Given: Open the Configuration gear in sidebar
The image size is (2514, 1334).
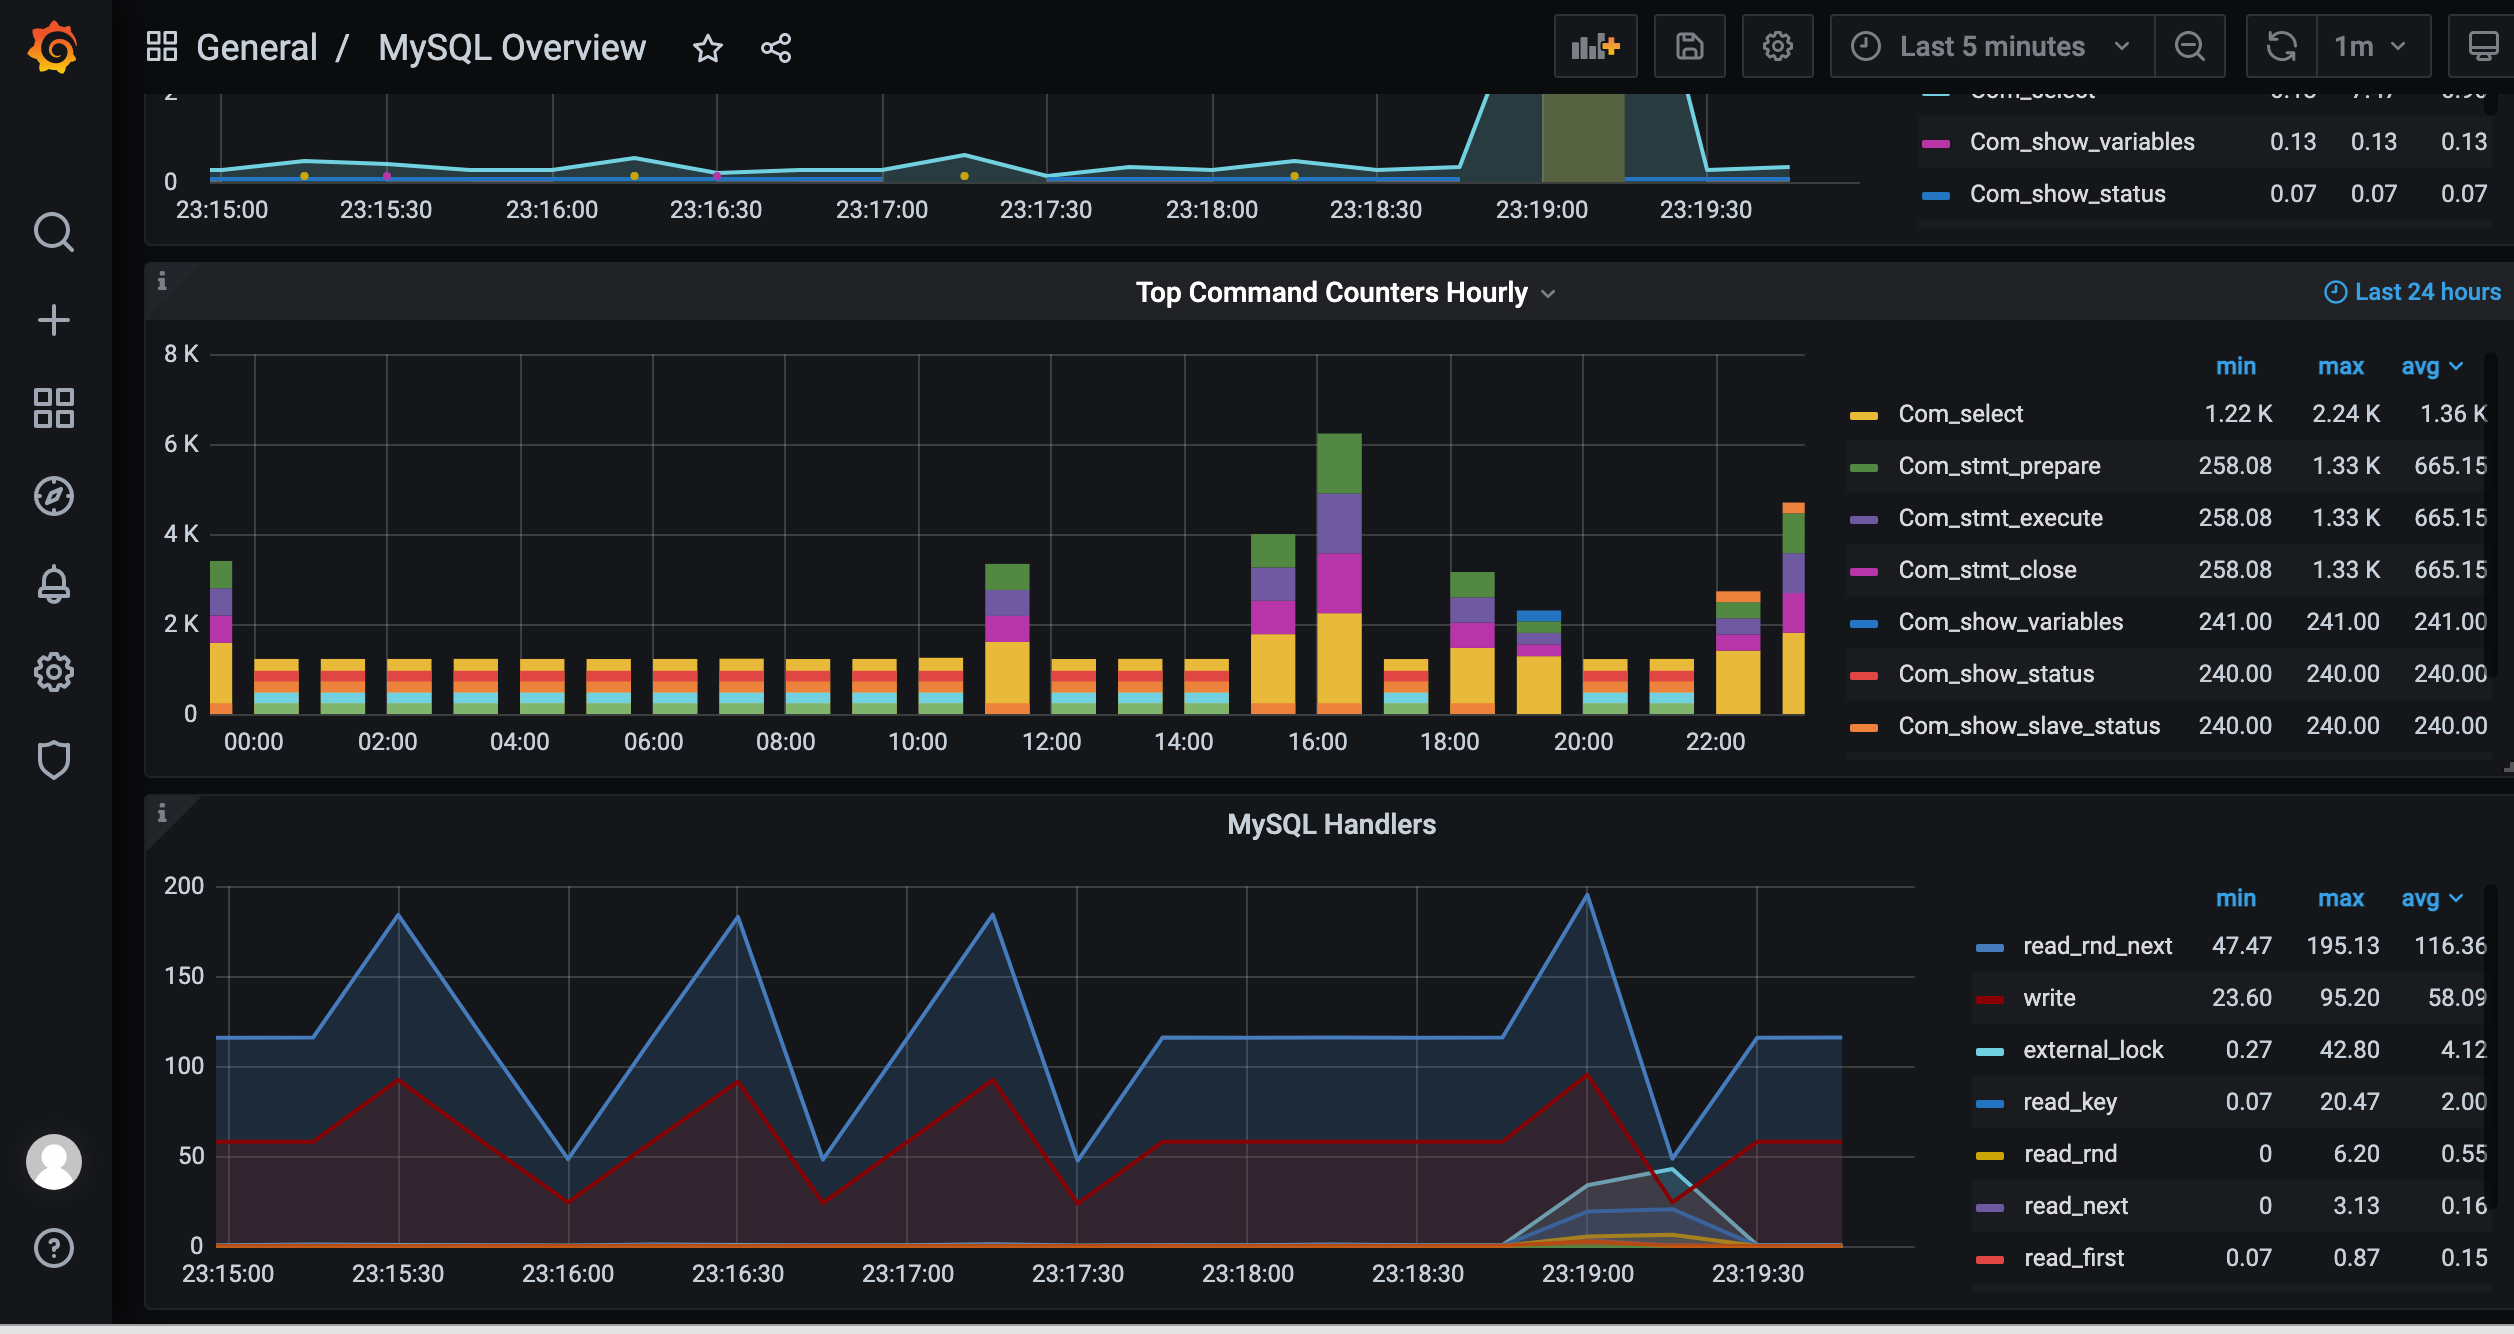Looking at the screenshot, I should tap(53, 672).
